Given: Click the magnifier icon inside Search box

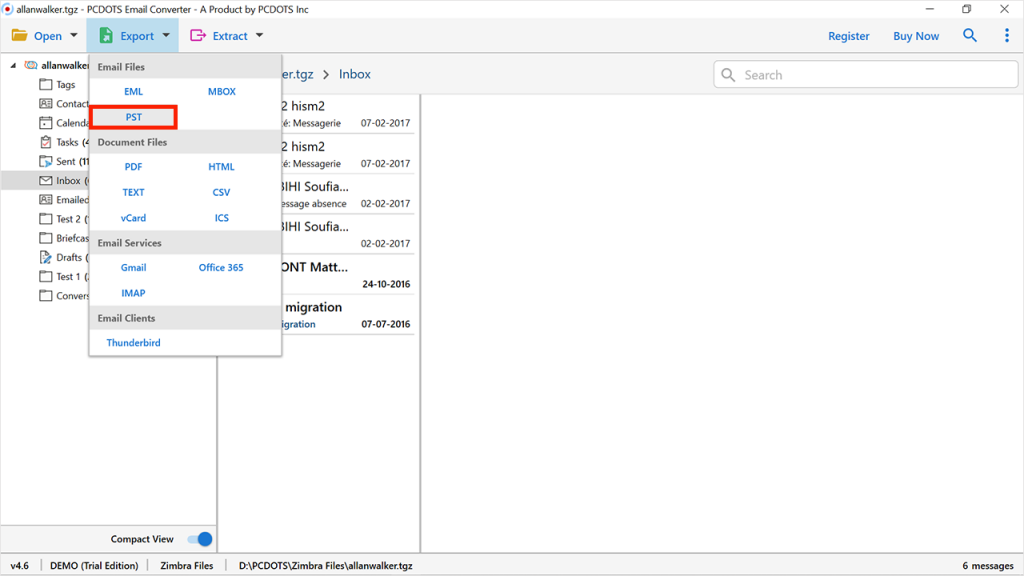Looking at the screenshot, I should [x=728, y=74].
